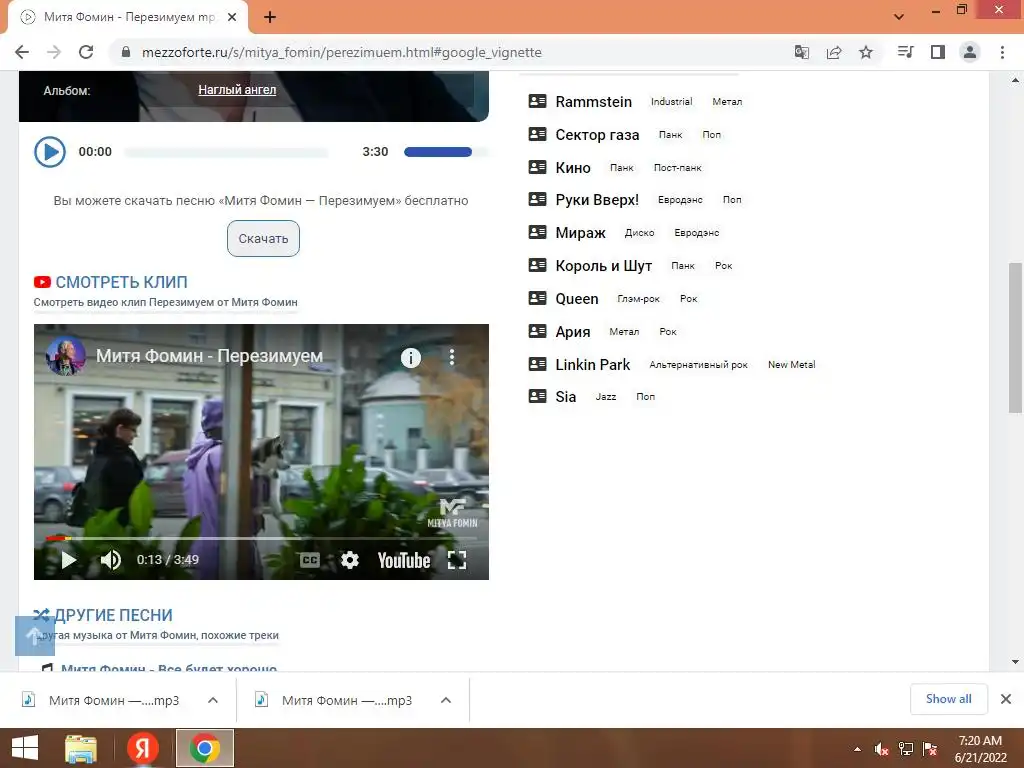Click the card icon beside Queen
Screen dimensions: 1024x768
click(537, 298)
